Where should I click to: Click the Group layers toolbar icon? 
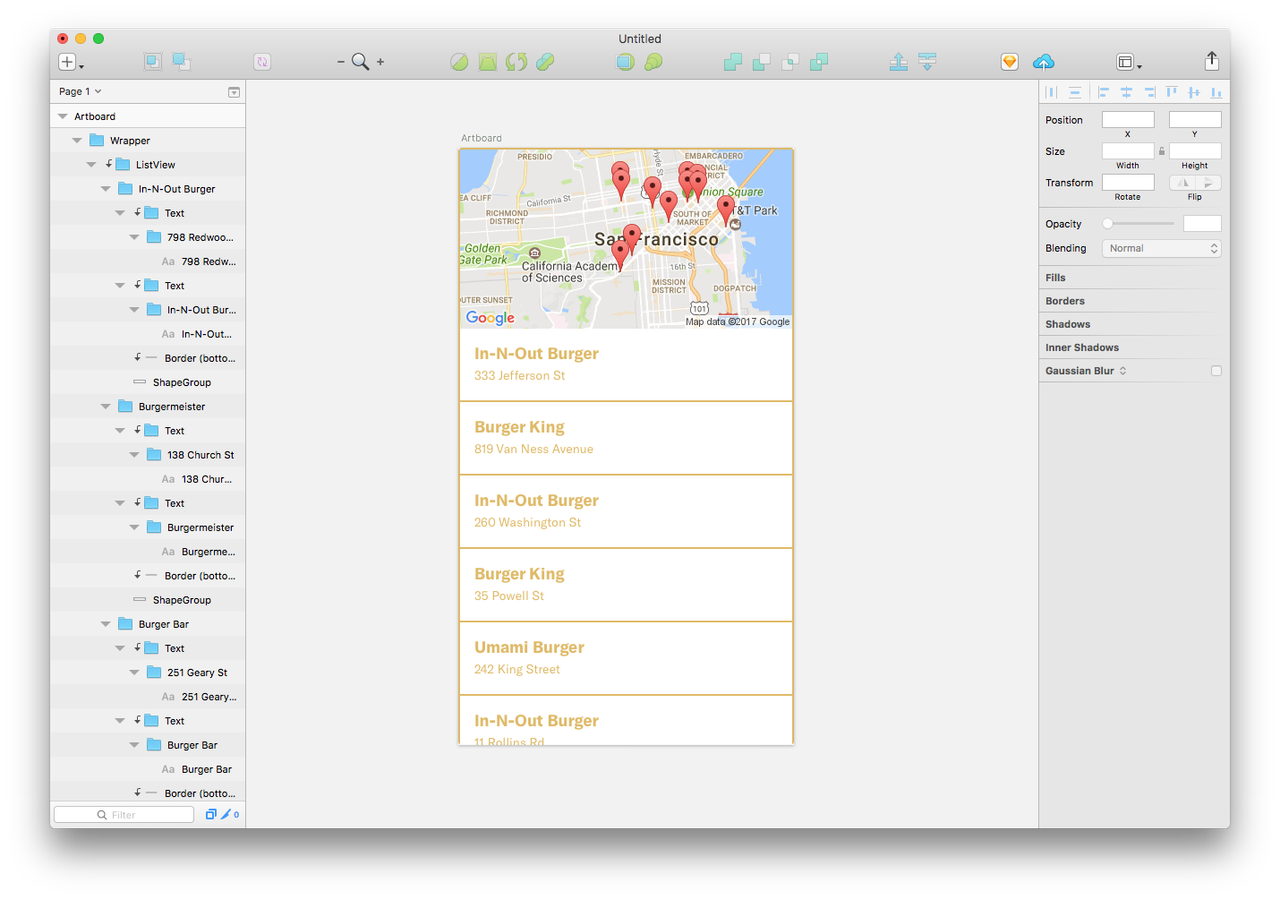153,62
